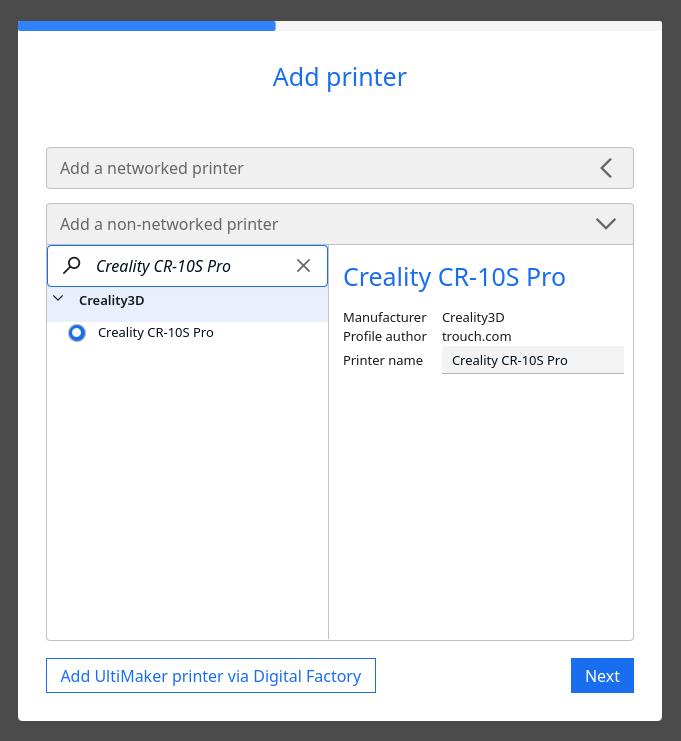Screen dimensions: 681x741
Task: Click the Add a non-networked printer label
Action: tap(169, 224)
